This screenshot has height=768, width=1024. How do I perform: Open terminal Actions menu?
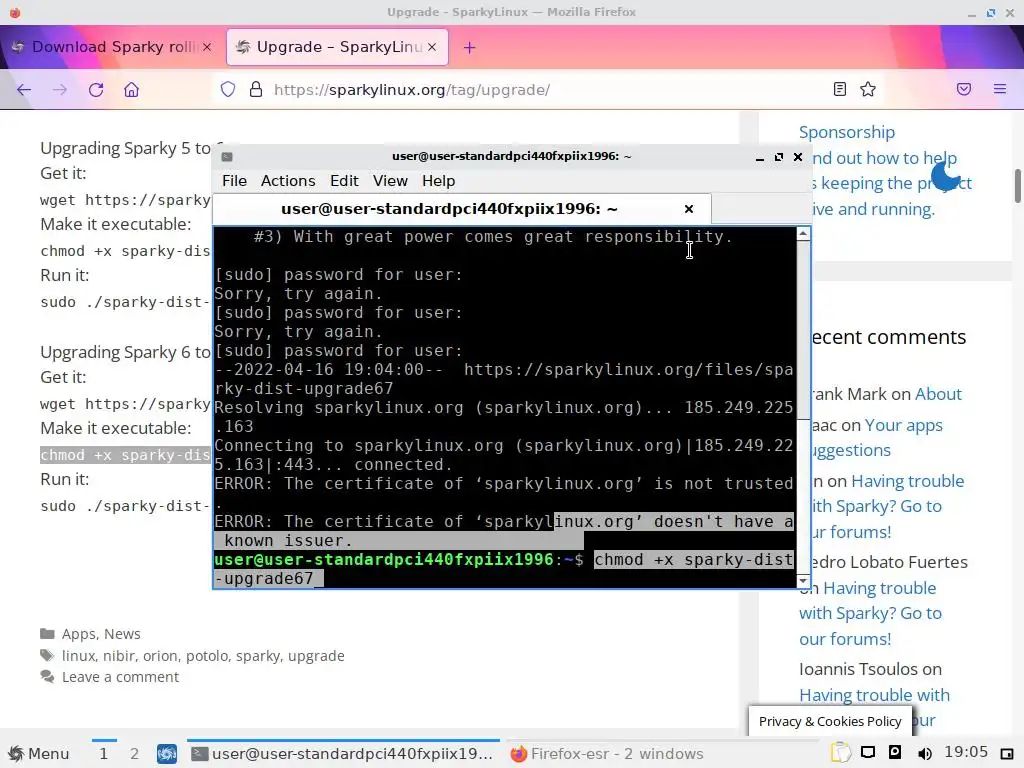tap(288, 181)
